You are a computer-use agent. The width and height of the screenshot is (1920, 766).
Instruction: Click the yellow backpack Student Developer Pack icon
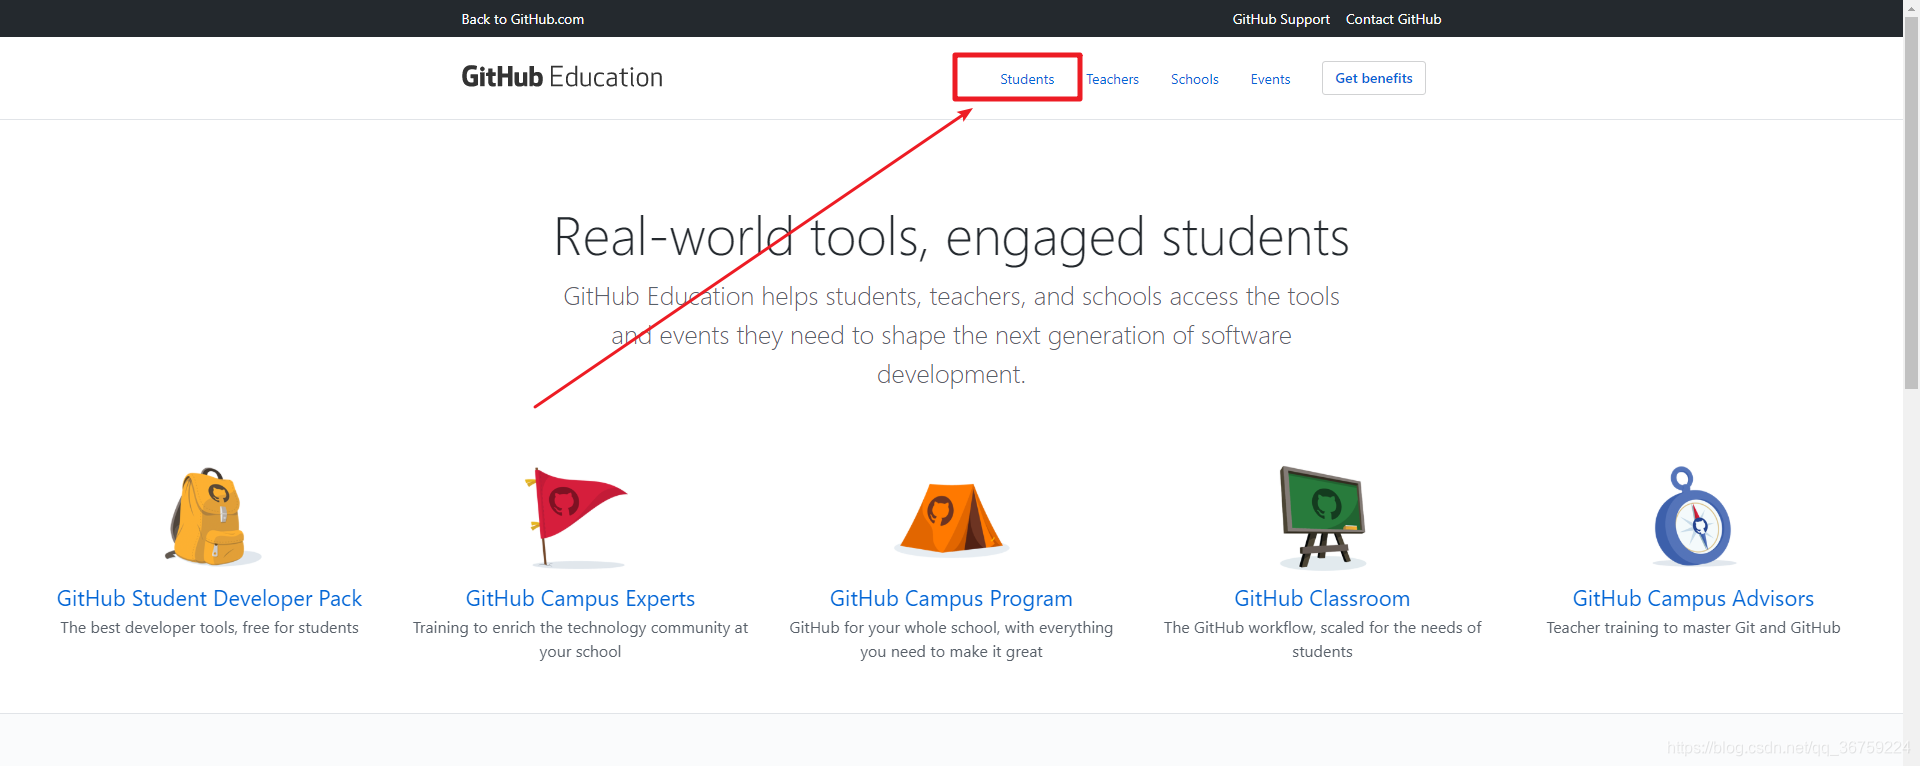tap(211, 517)
